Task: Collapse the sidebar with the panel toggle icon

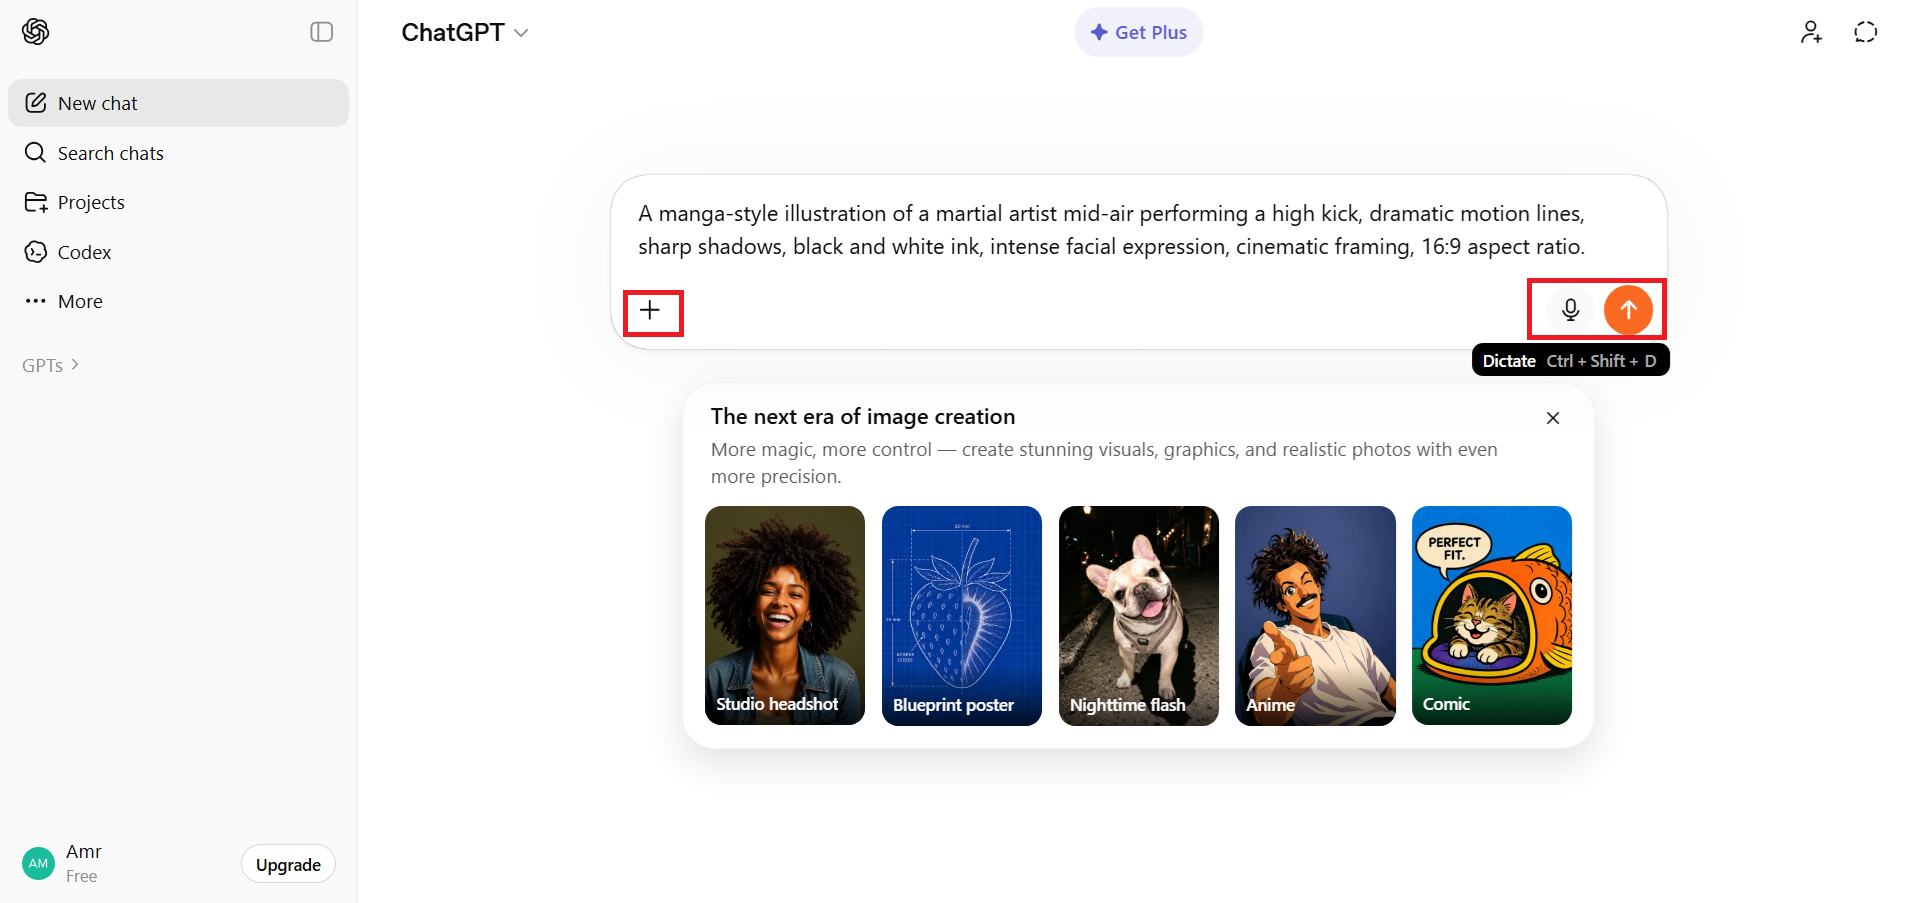Action: (x=322, y=32)
